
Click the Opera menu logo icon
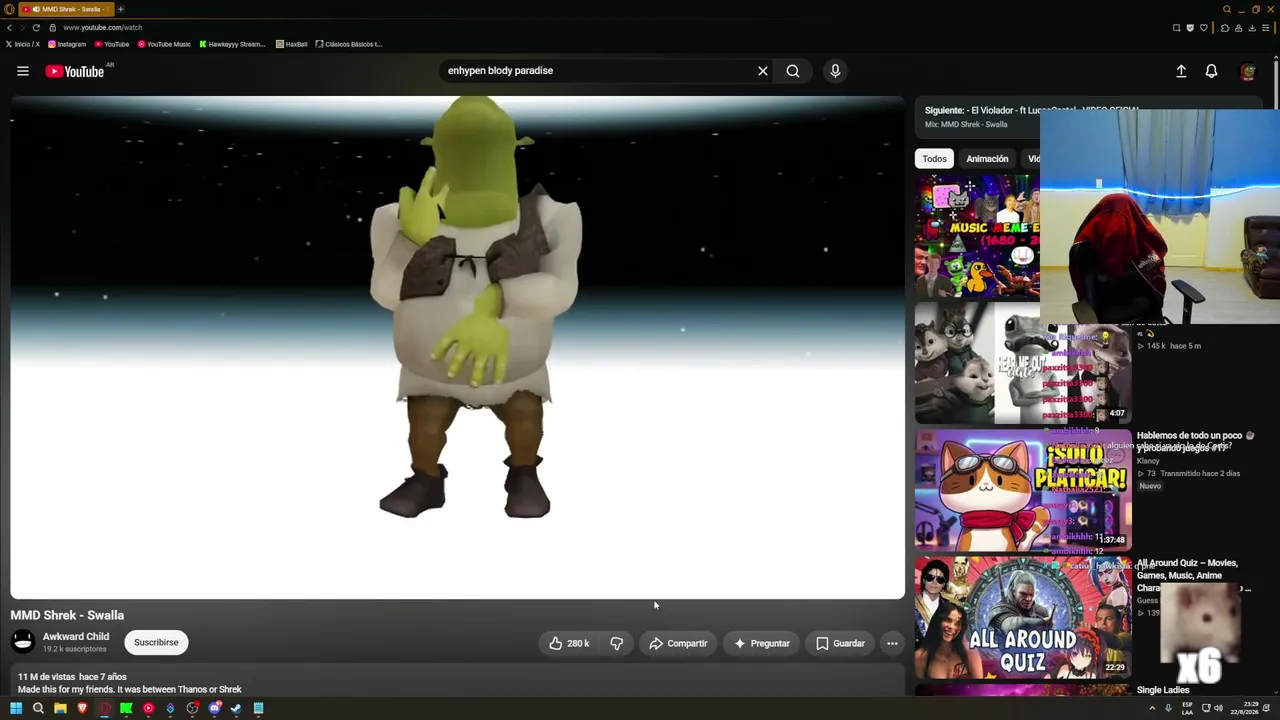pyautogui.click(x=9, y=9)
